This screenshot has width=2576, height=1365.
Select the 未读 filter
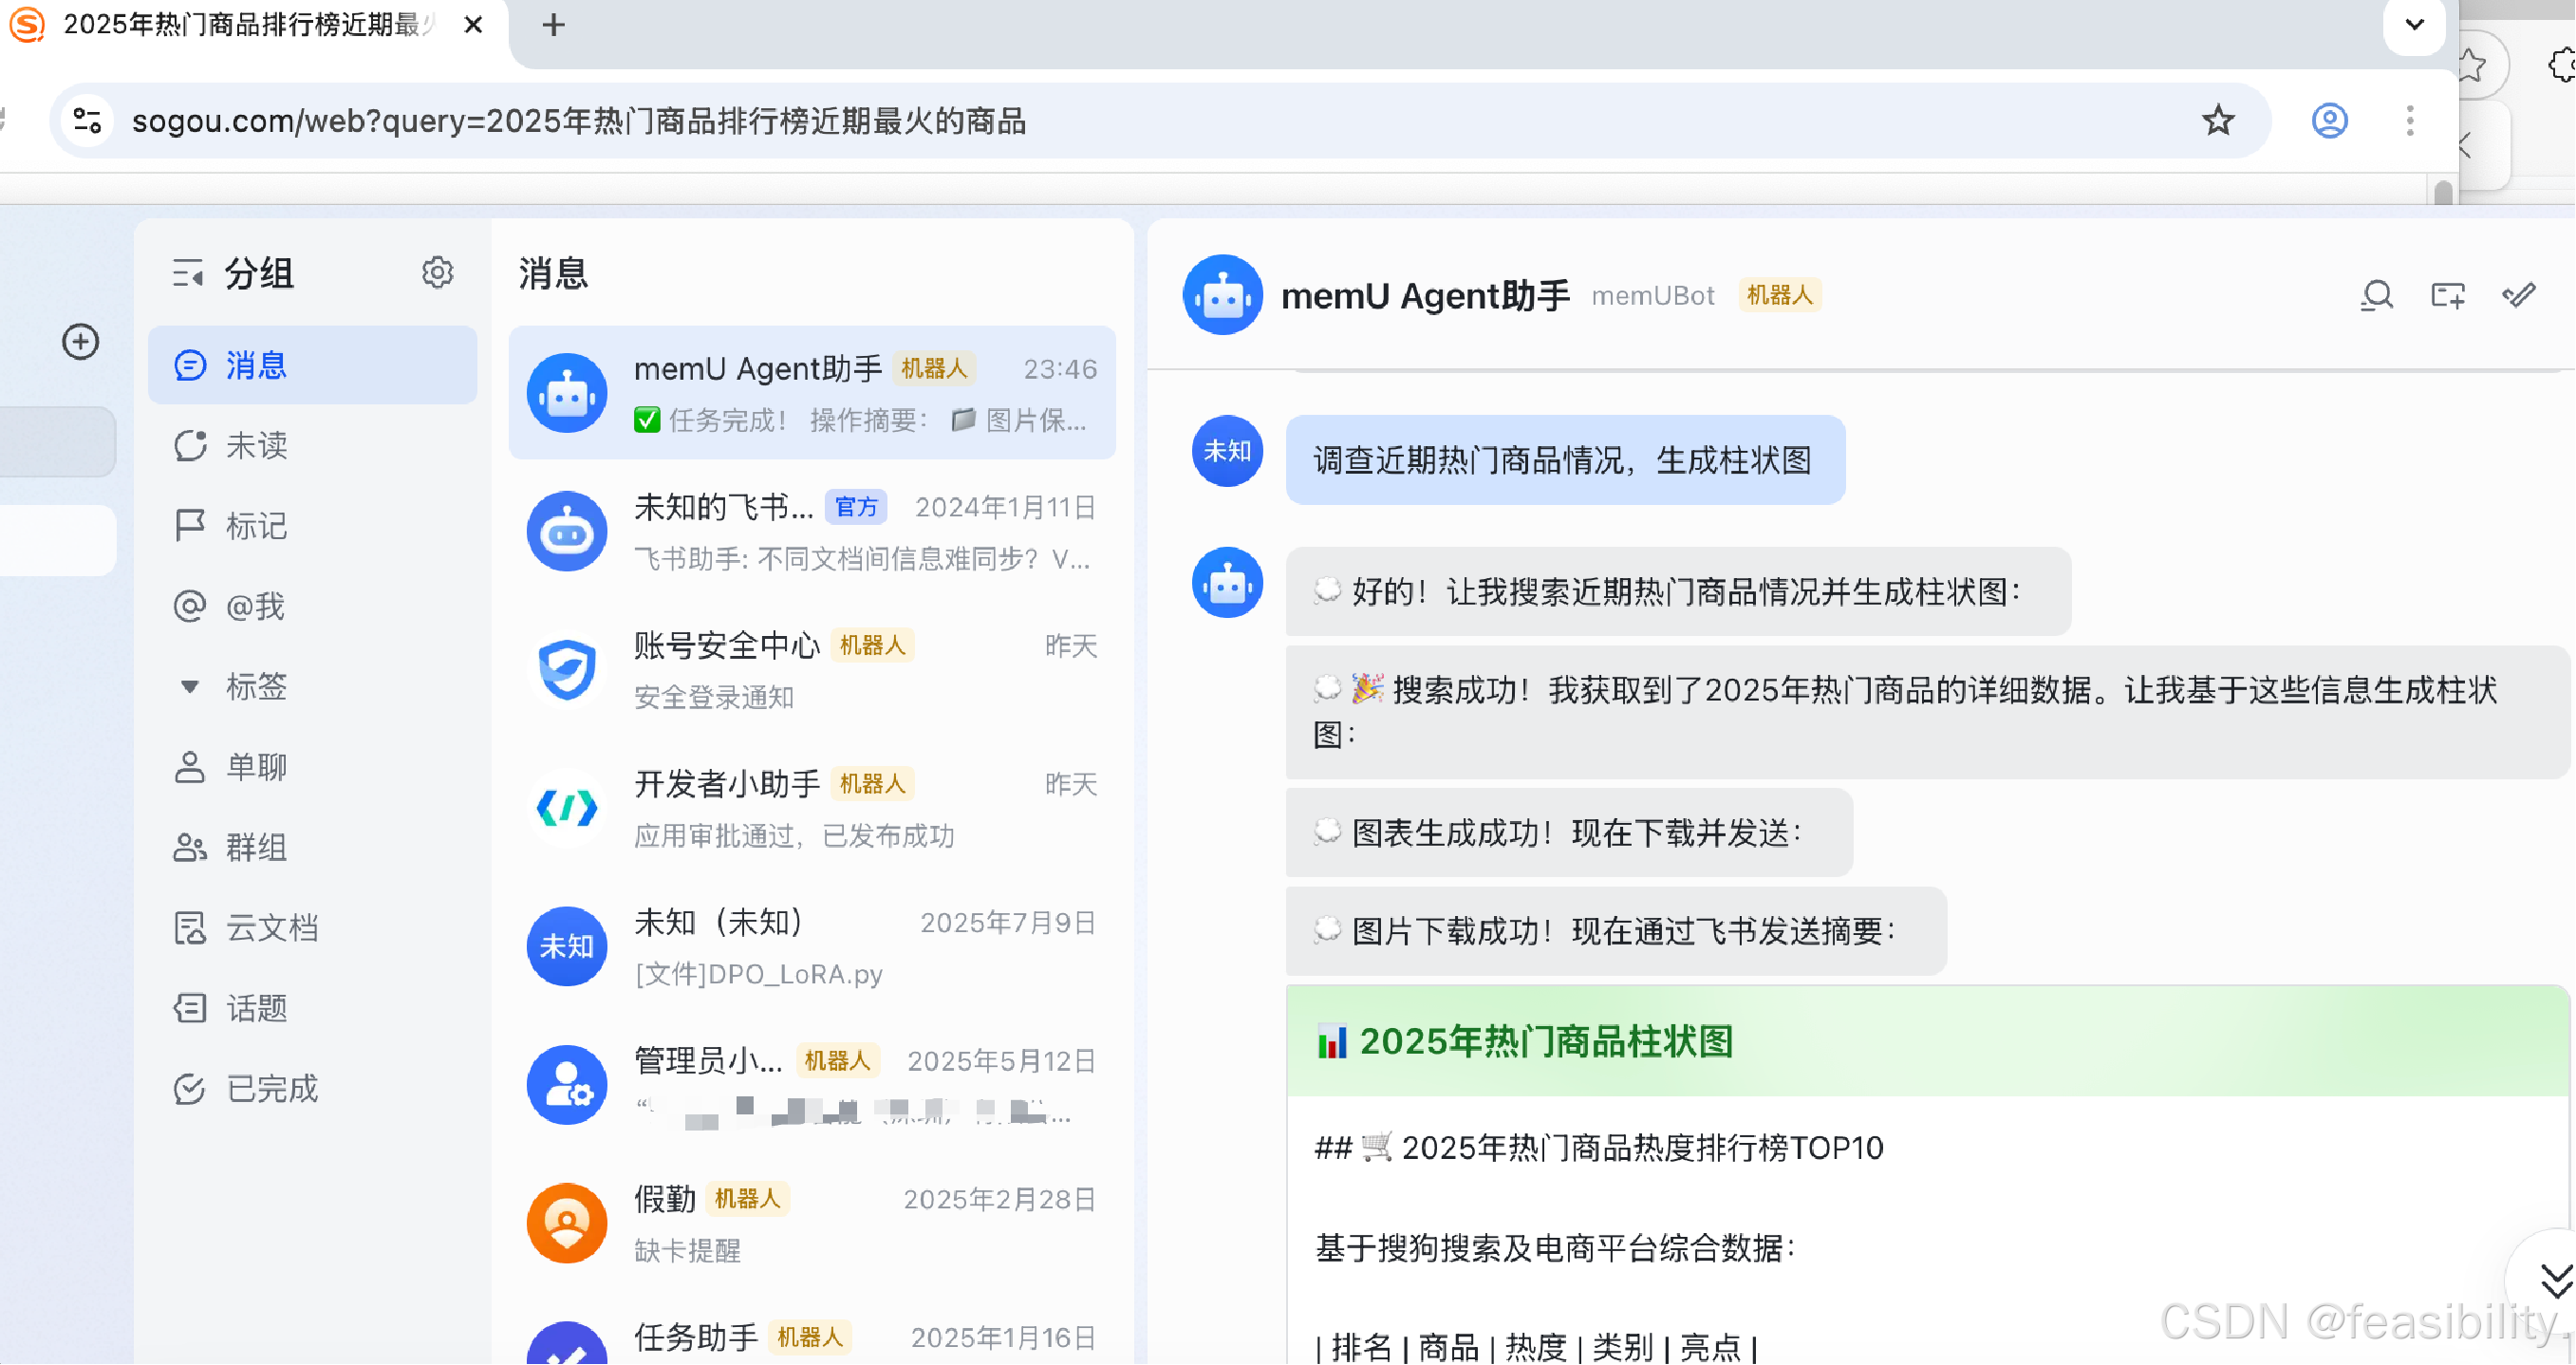(x=256, y=445)
